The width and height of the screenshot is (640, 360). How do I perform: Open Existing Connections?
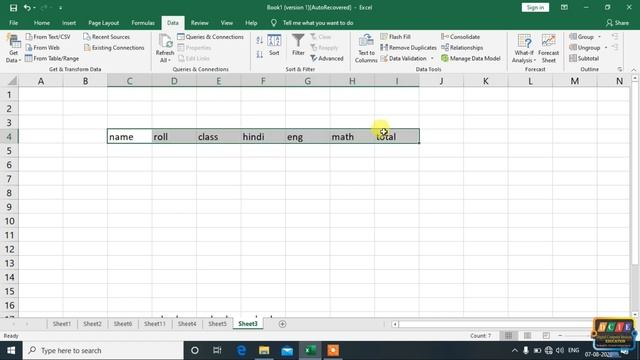114,48
